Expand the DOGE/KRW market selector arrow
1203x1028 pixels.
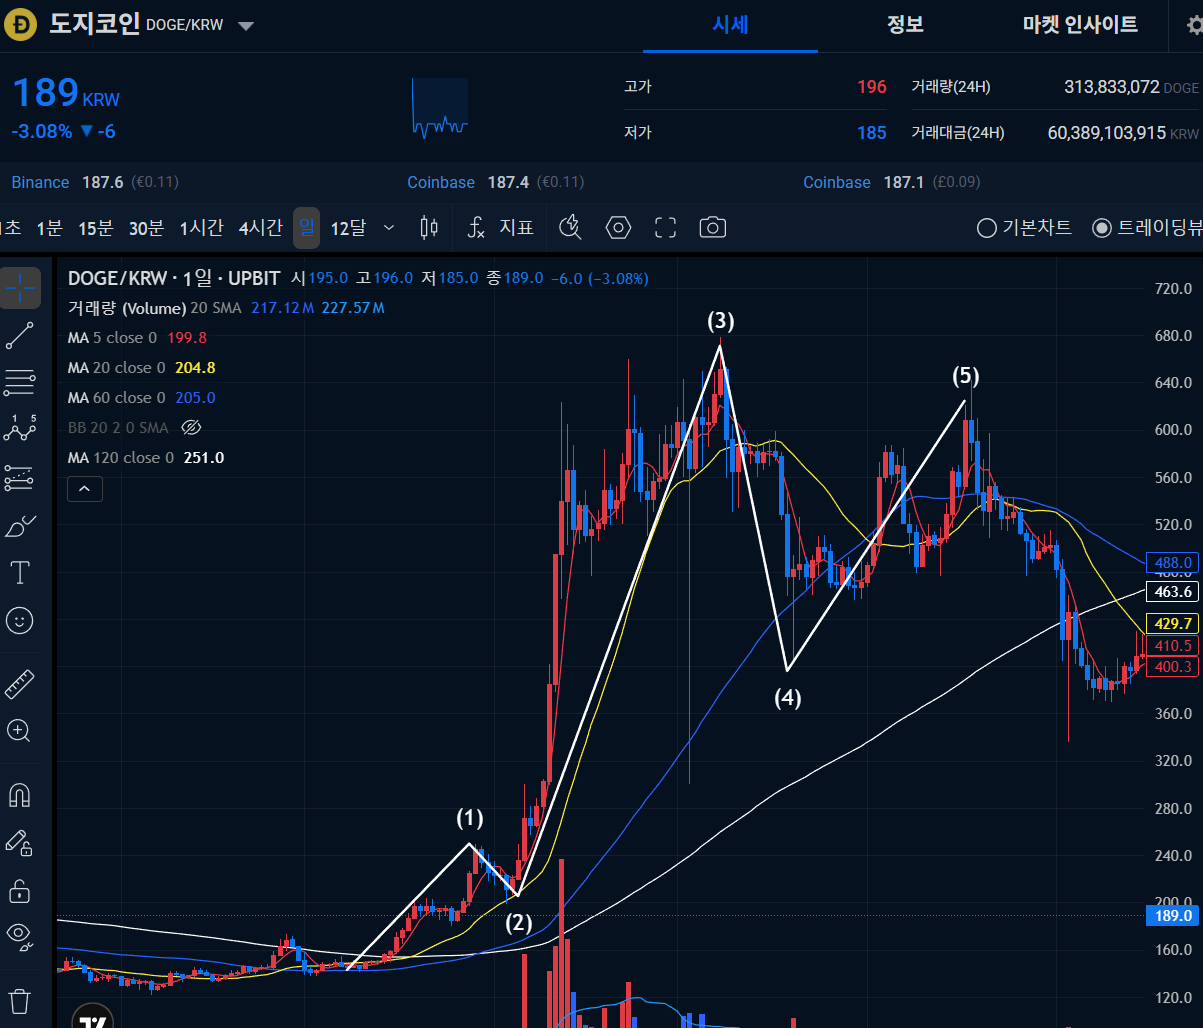point(246,26)
